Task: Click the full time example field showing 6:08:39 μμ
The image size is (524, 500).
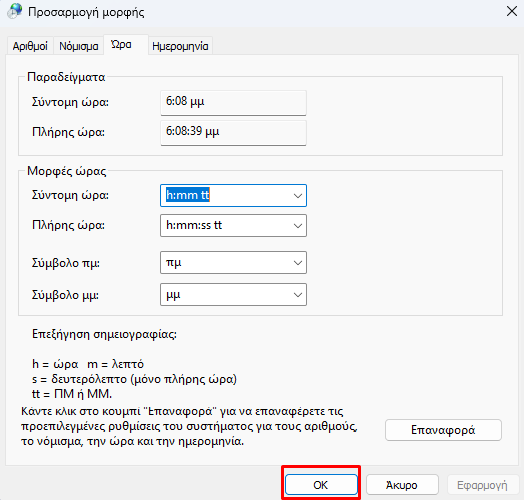Action: tap(233, 133)
